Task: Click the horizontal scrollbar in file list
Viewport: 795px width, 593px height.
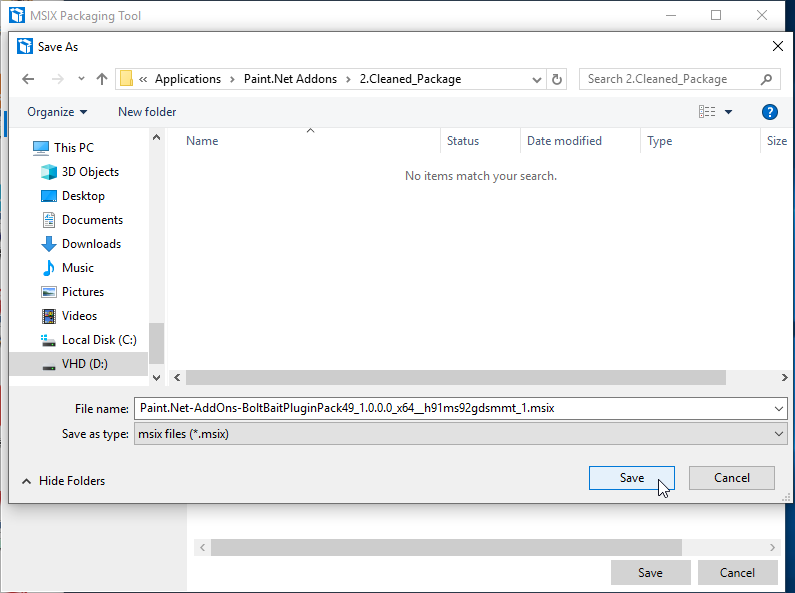Action: coord(455,378)
